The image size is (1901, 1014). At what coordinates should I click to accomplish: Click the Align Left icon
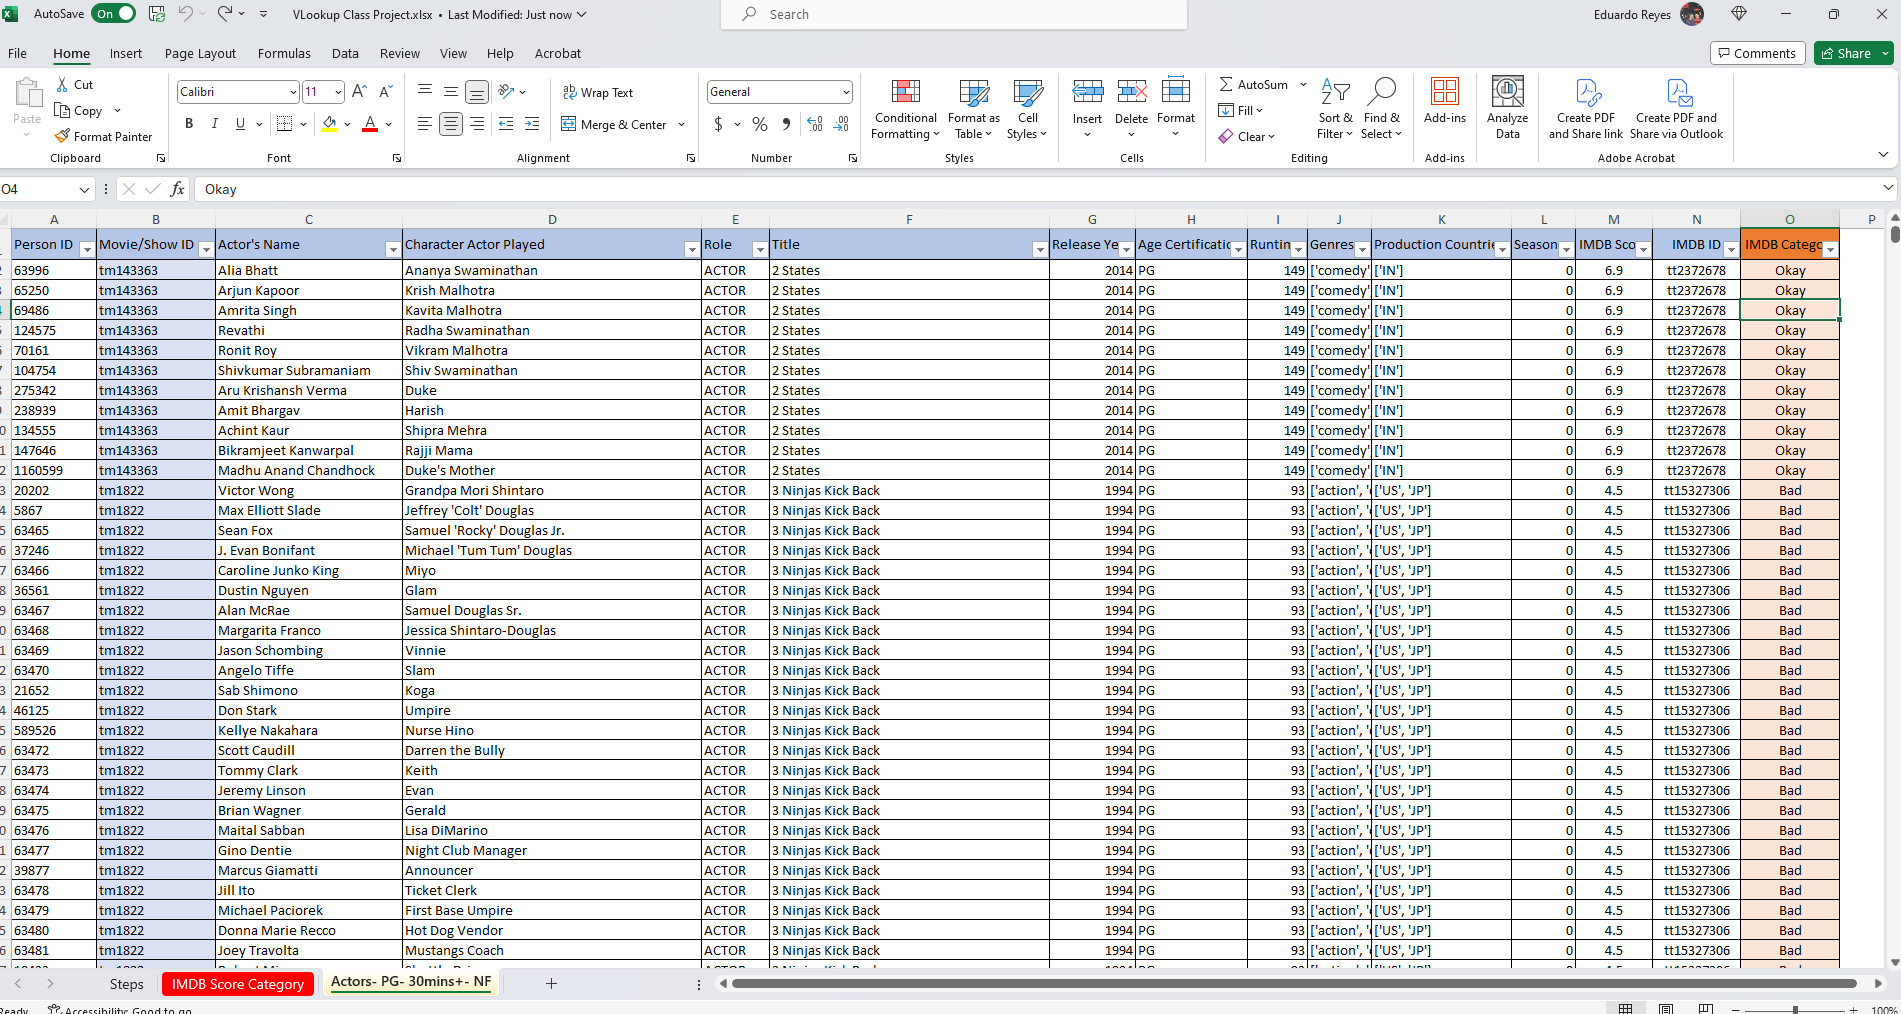(425, 124)
